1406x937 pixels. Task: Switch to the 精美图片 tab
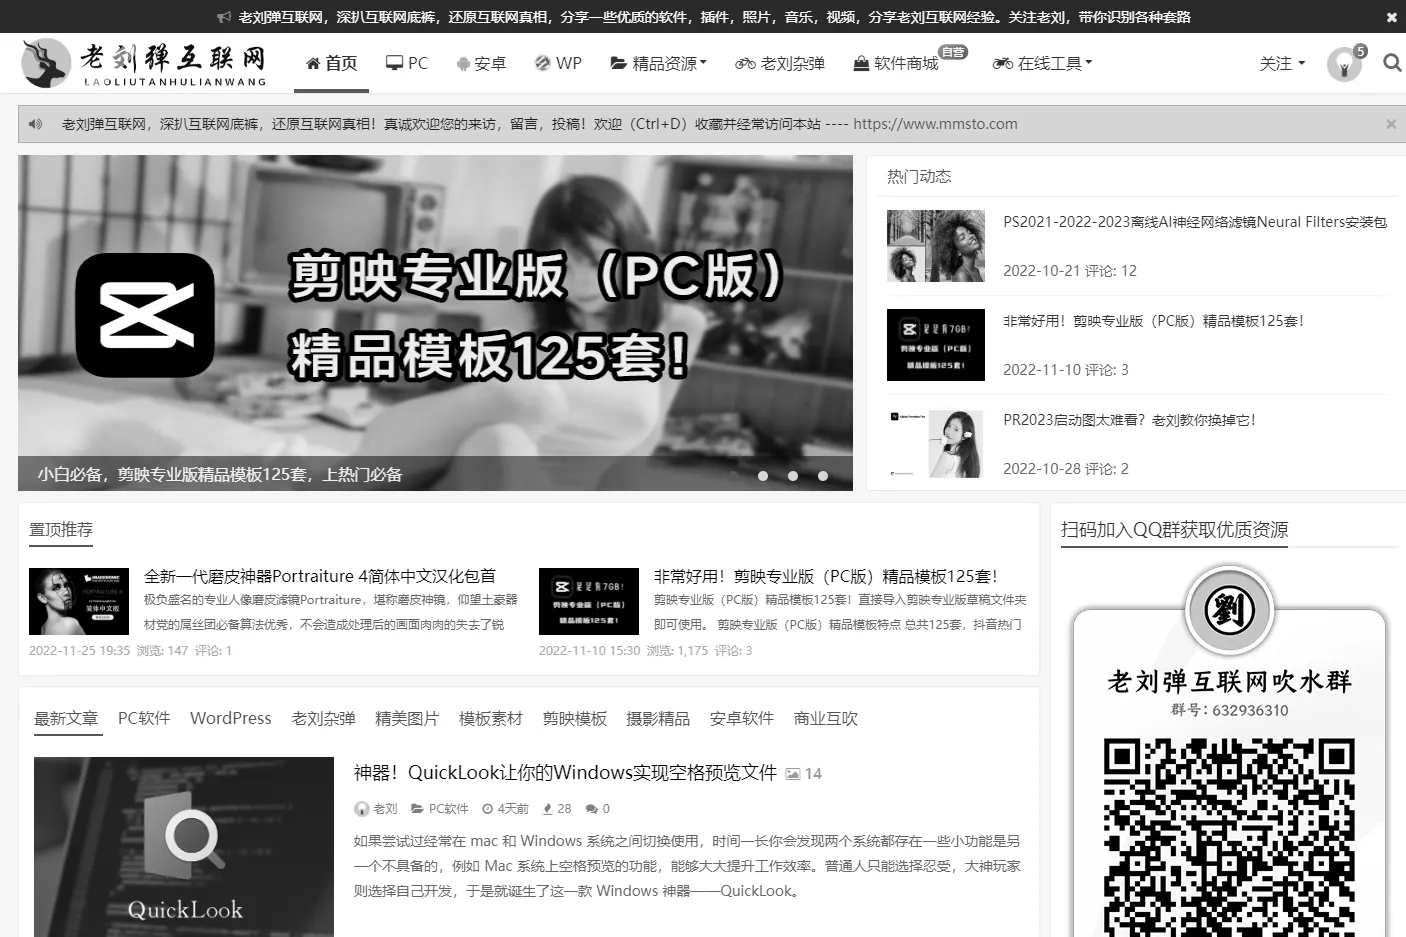click(407, 718)
